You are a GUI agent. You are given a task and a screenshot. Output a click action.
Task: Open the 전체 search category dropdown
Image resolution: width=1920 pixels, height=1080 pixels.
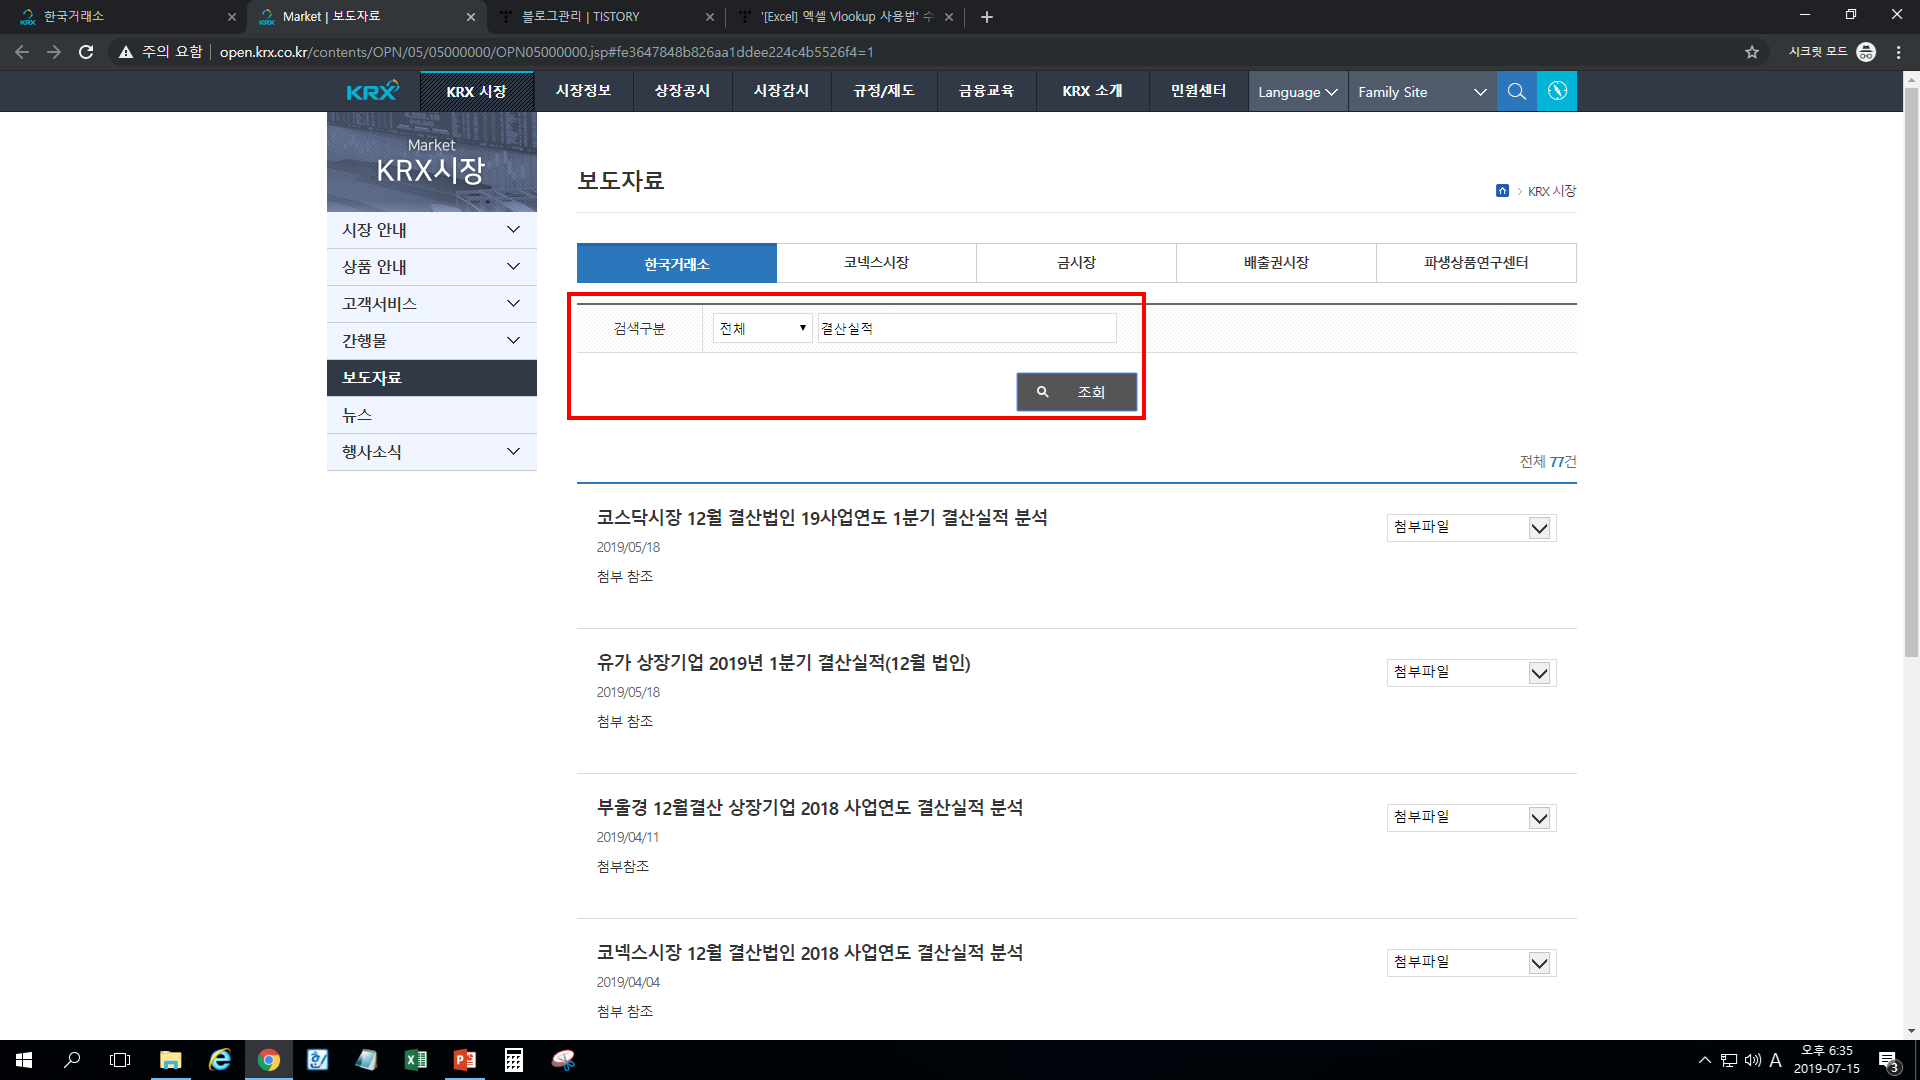point(762,328)
